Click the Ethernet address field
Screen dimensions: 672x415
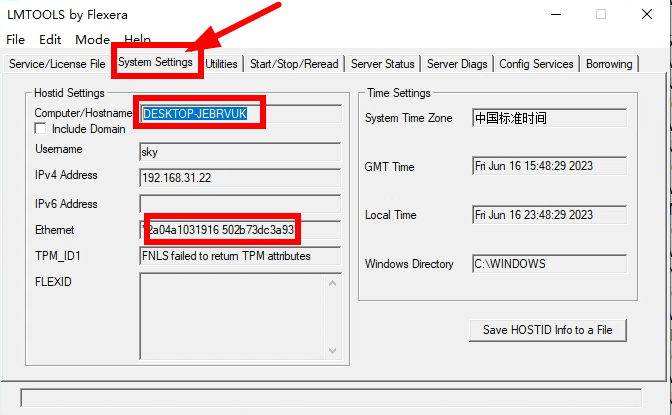[x=240, y=230]
